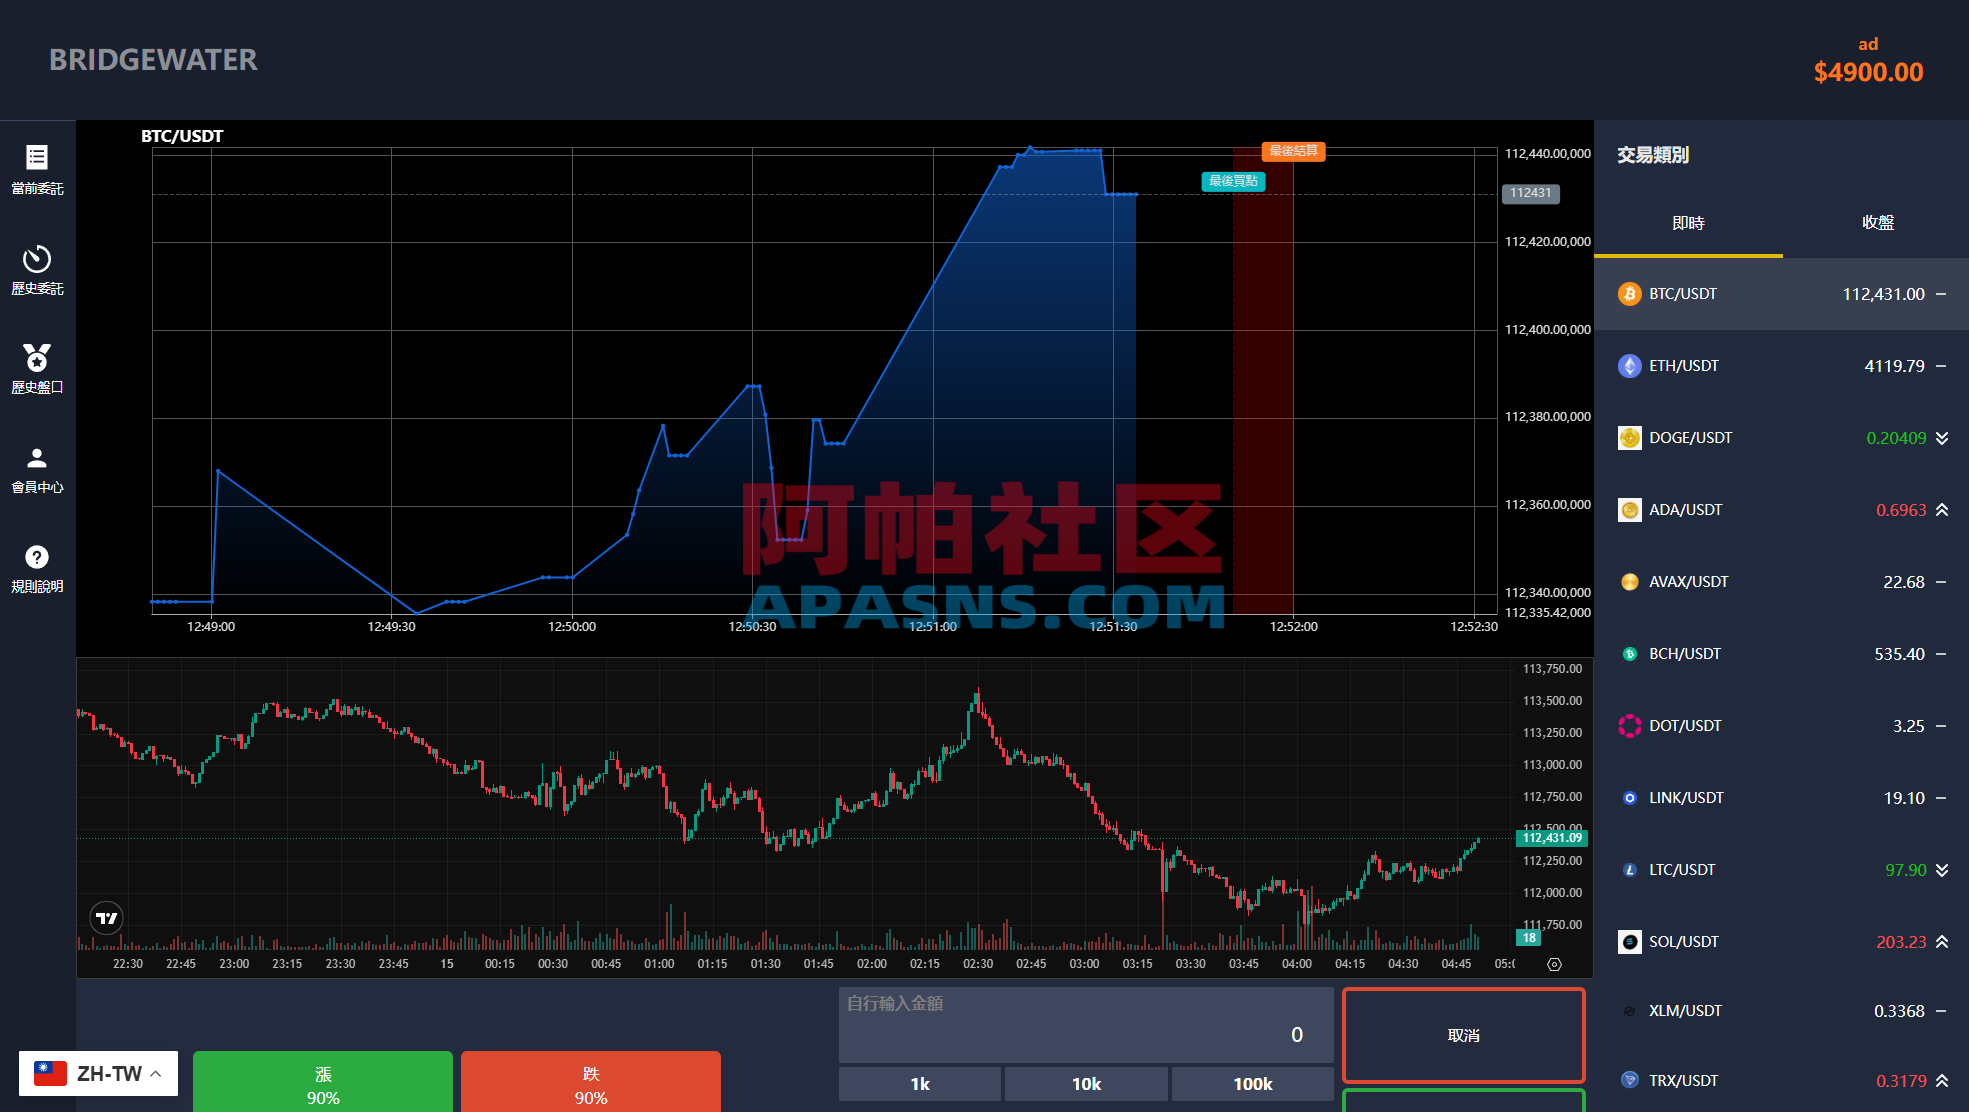
Task: Expand DOGE/USDT price details via double chevron
Action: [x=1941, y=437]
